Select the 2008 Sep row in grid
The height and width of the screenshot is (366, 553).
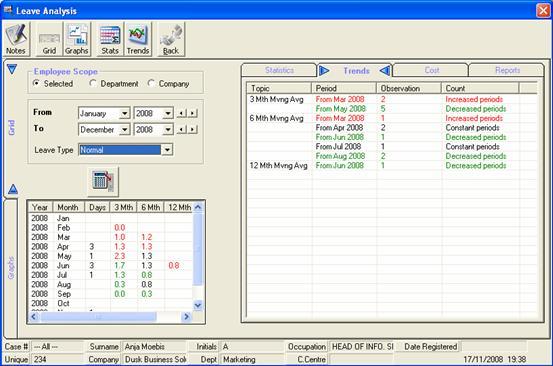pos(111,294)
